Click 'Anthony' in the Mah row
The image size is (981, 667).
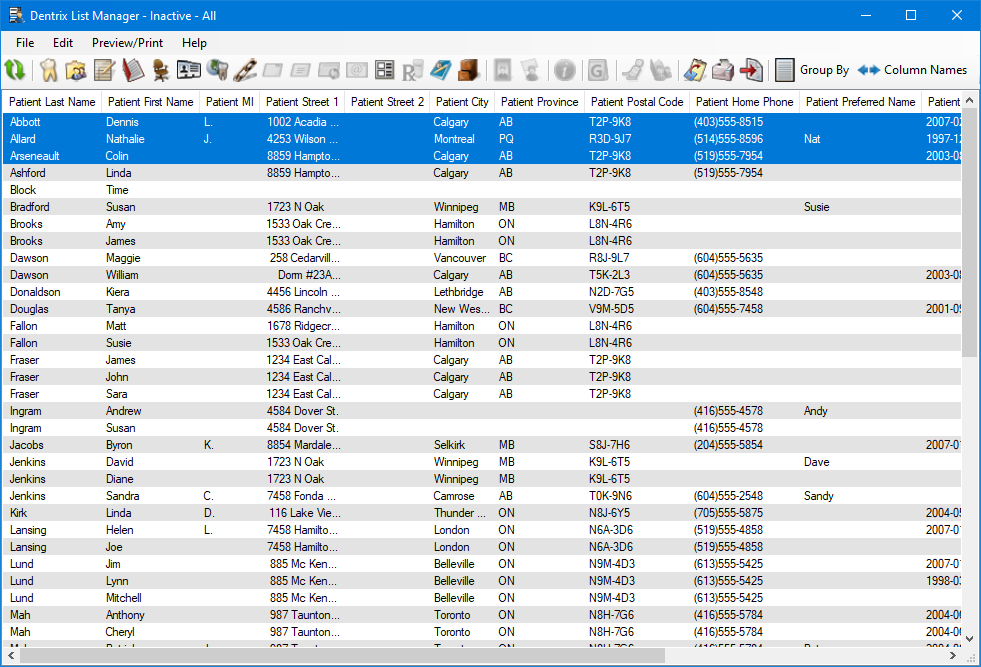[x=125, y=614]
